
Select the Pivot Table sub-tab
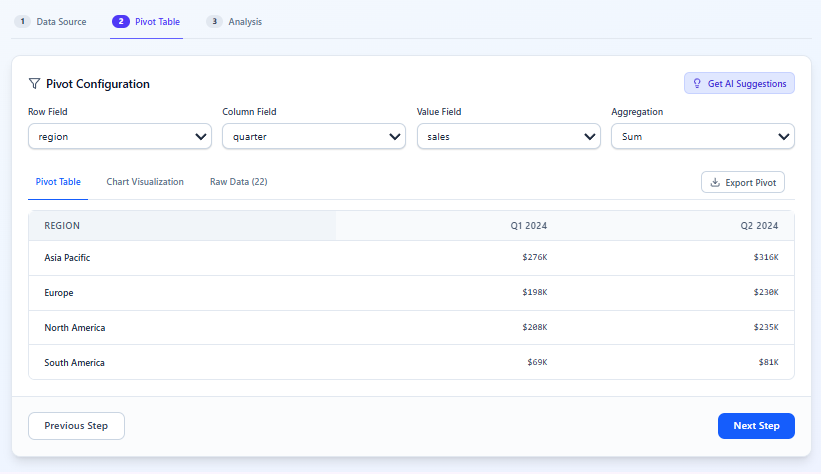point(58,182)
